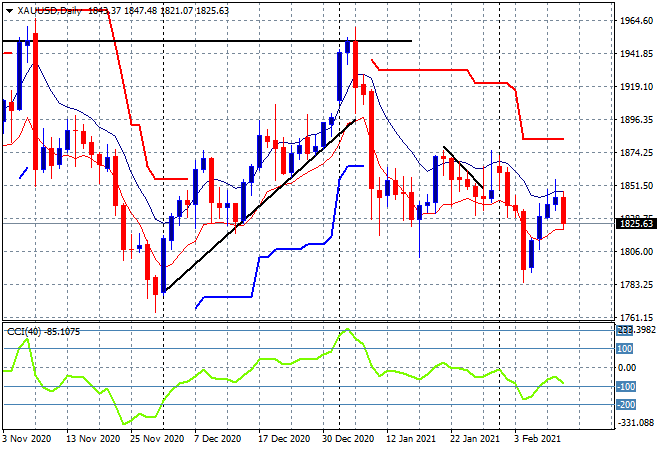Select the short falling black trendline in January
The height and width of the screenshot is (450, 660).
point(463,167)
